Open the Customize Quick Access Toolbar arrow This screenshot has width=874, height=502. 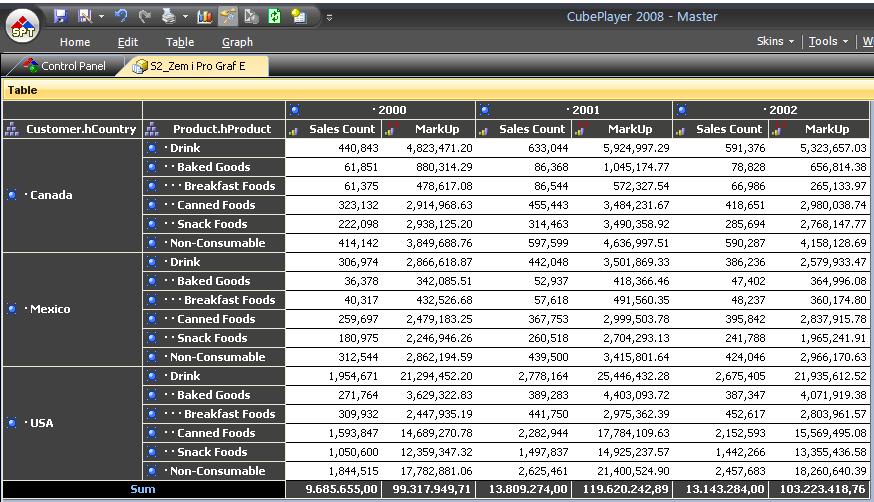coord(329,17)
